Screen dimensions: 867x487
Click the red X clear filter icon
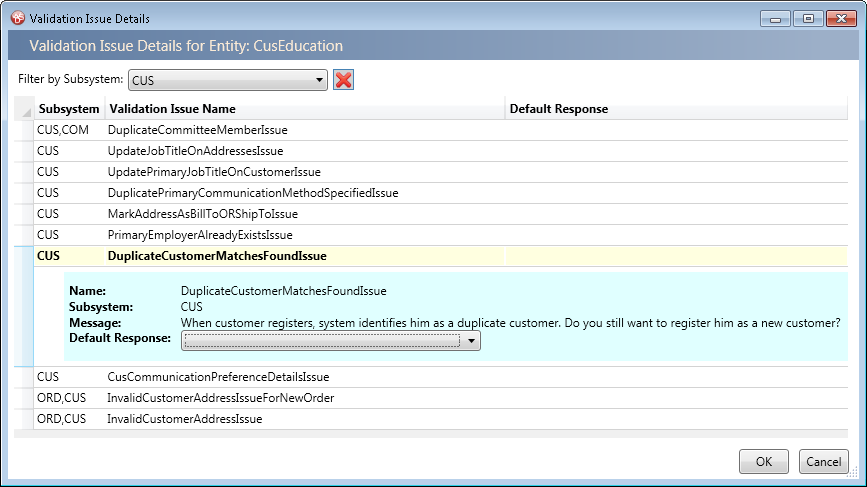pos(343,80)
